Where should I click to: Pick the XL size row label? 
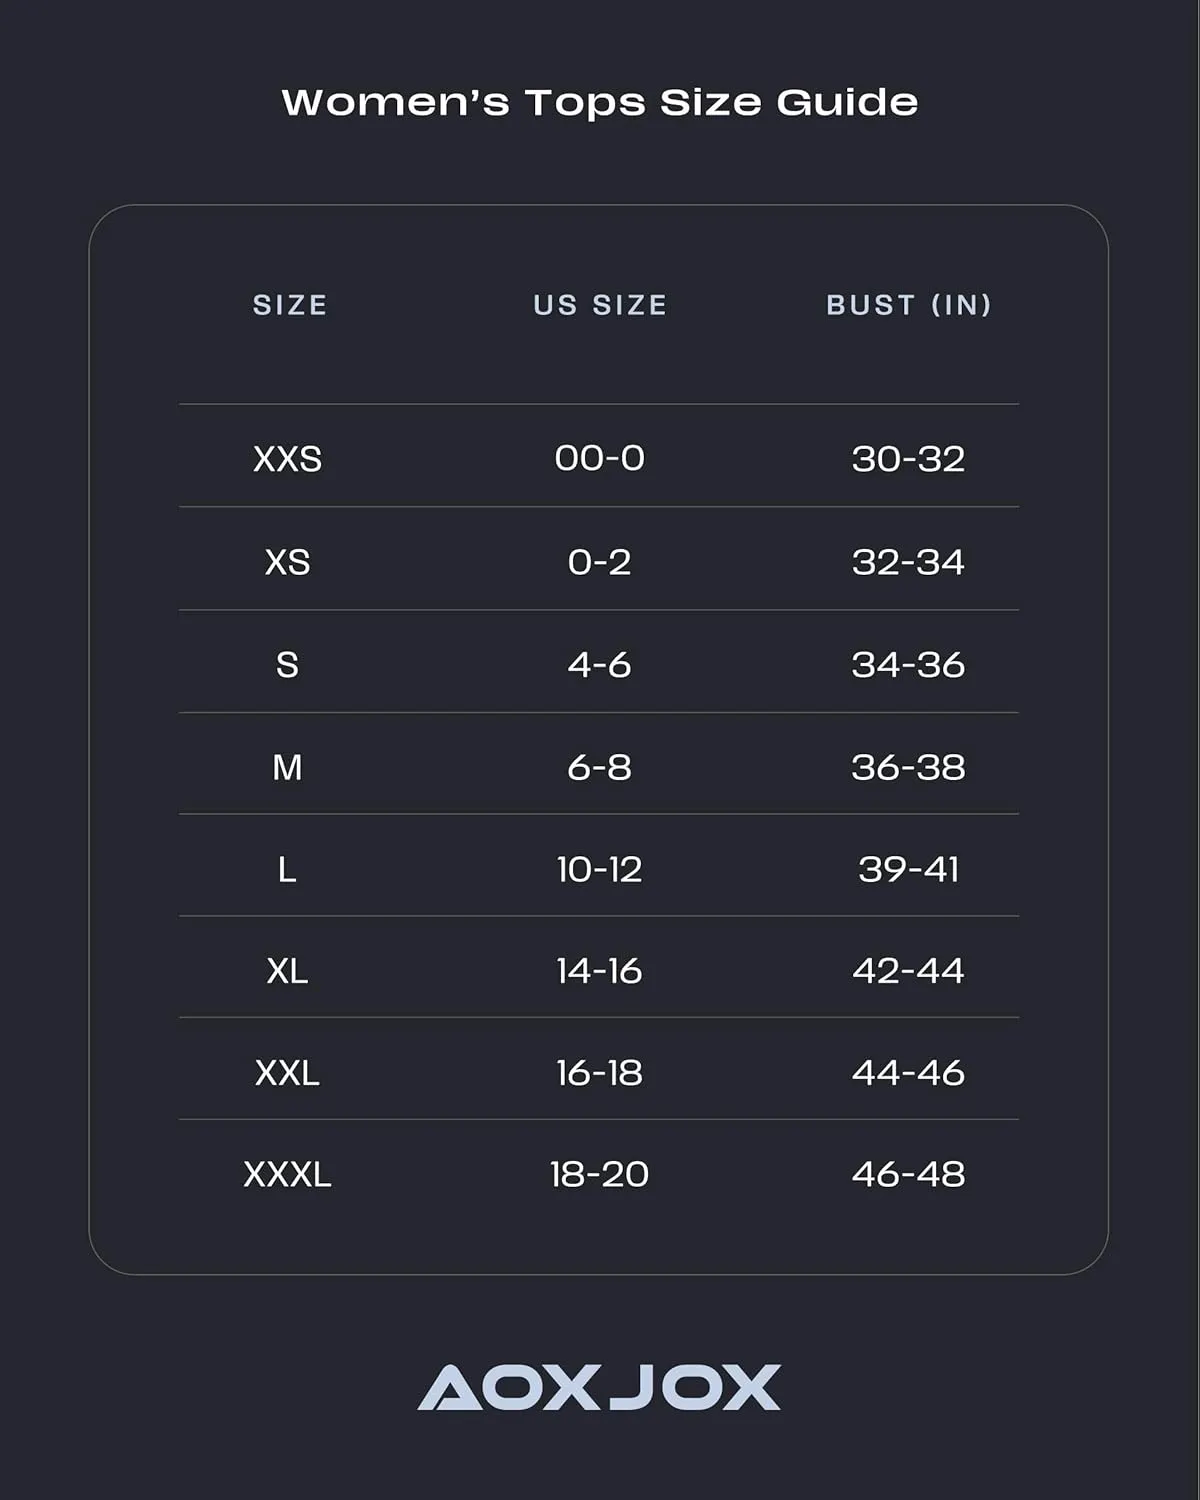(x=288, y=971)
